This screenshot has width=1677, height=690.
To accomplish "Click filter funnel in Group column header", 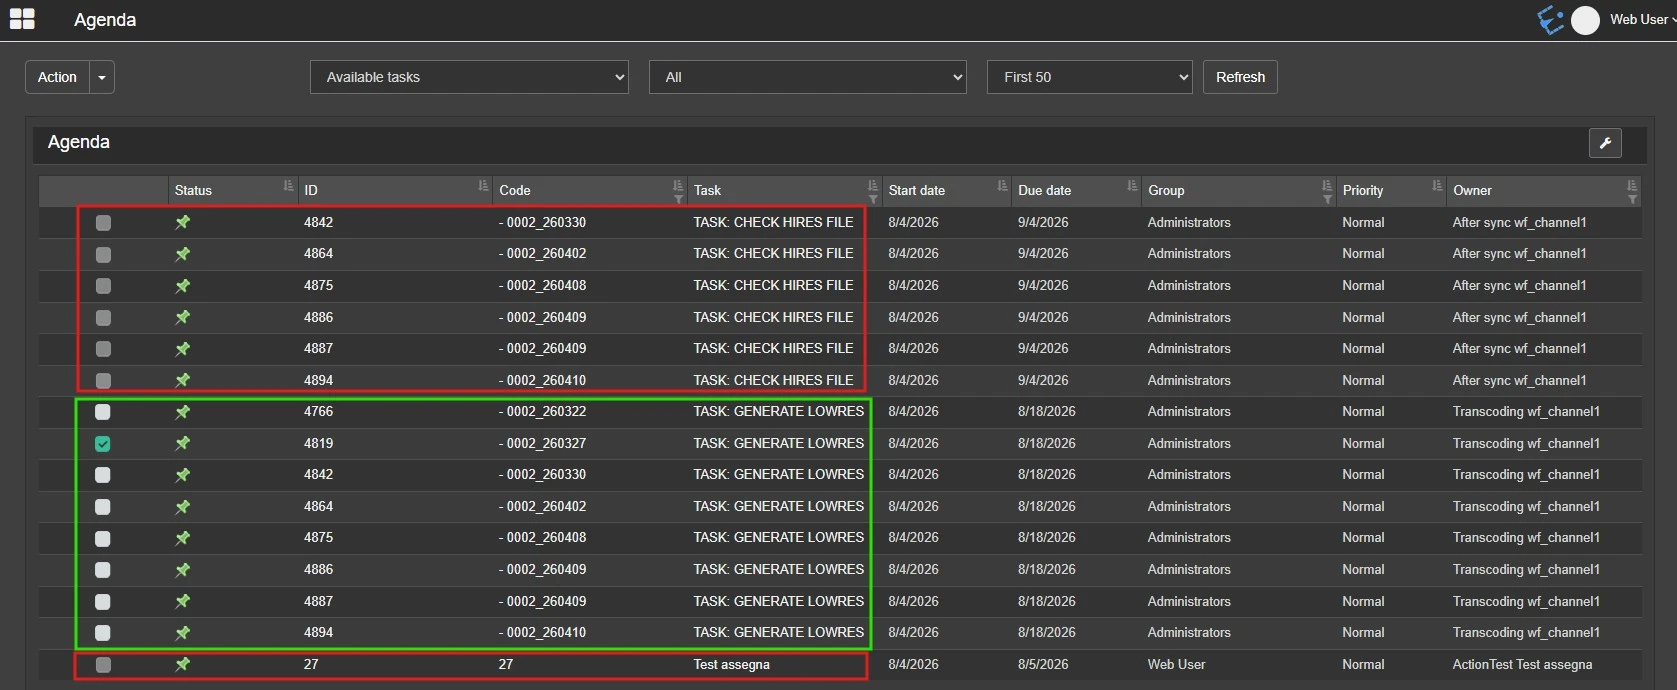I will pyautogui.click(x=1327, y=200).
